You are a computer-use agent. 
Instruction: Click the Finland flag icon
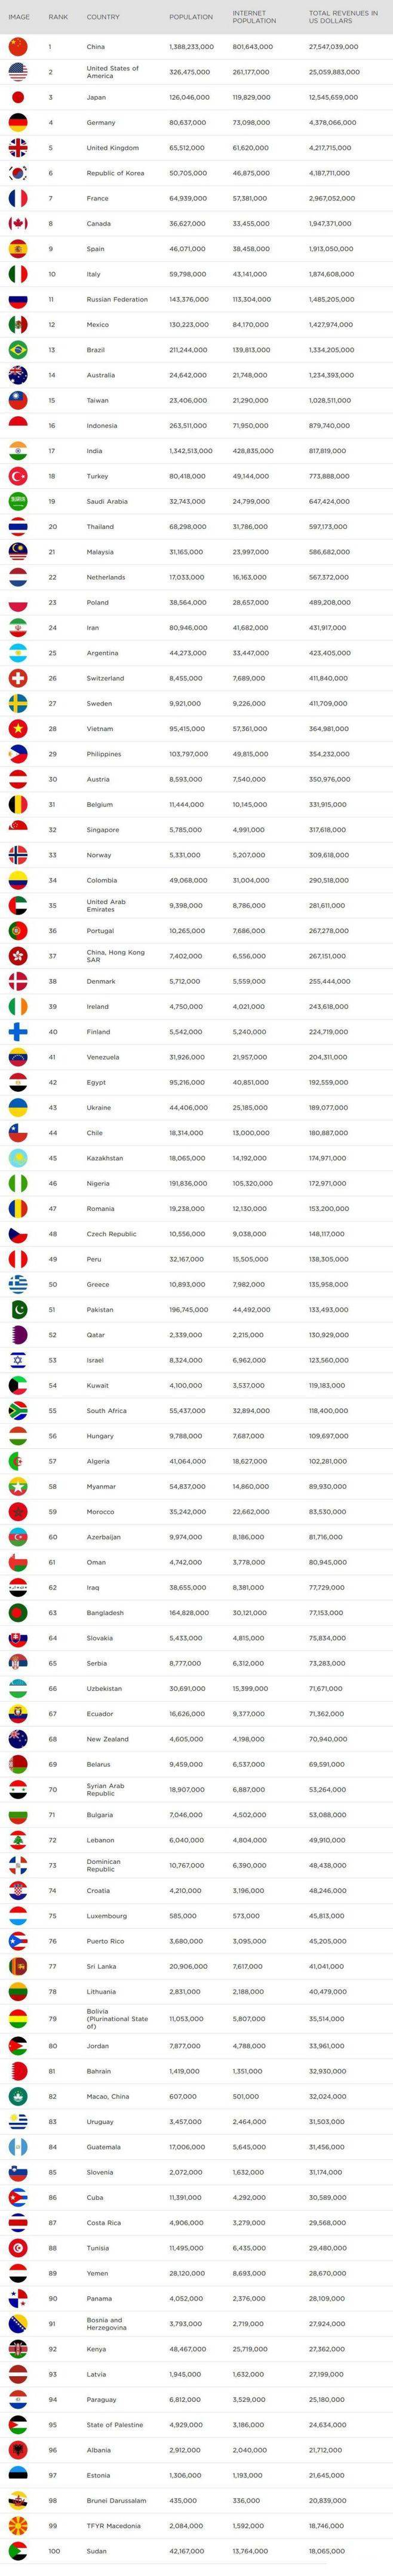18,1031
